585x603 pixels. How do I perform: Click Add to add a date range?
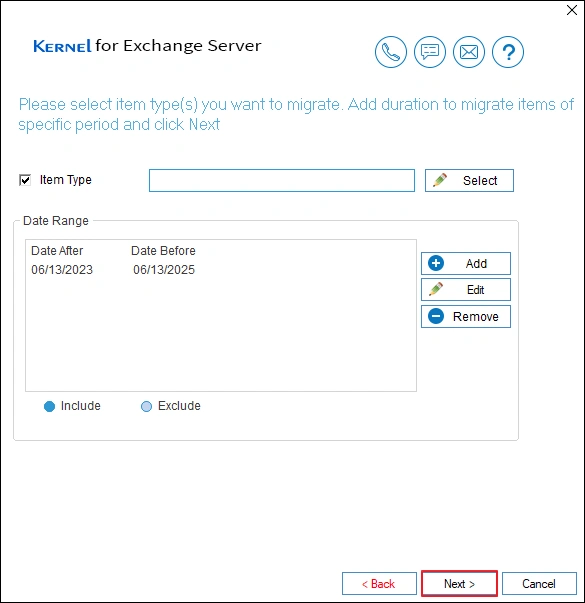click(x=466, y=263)
